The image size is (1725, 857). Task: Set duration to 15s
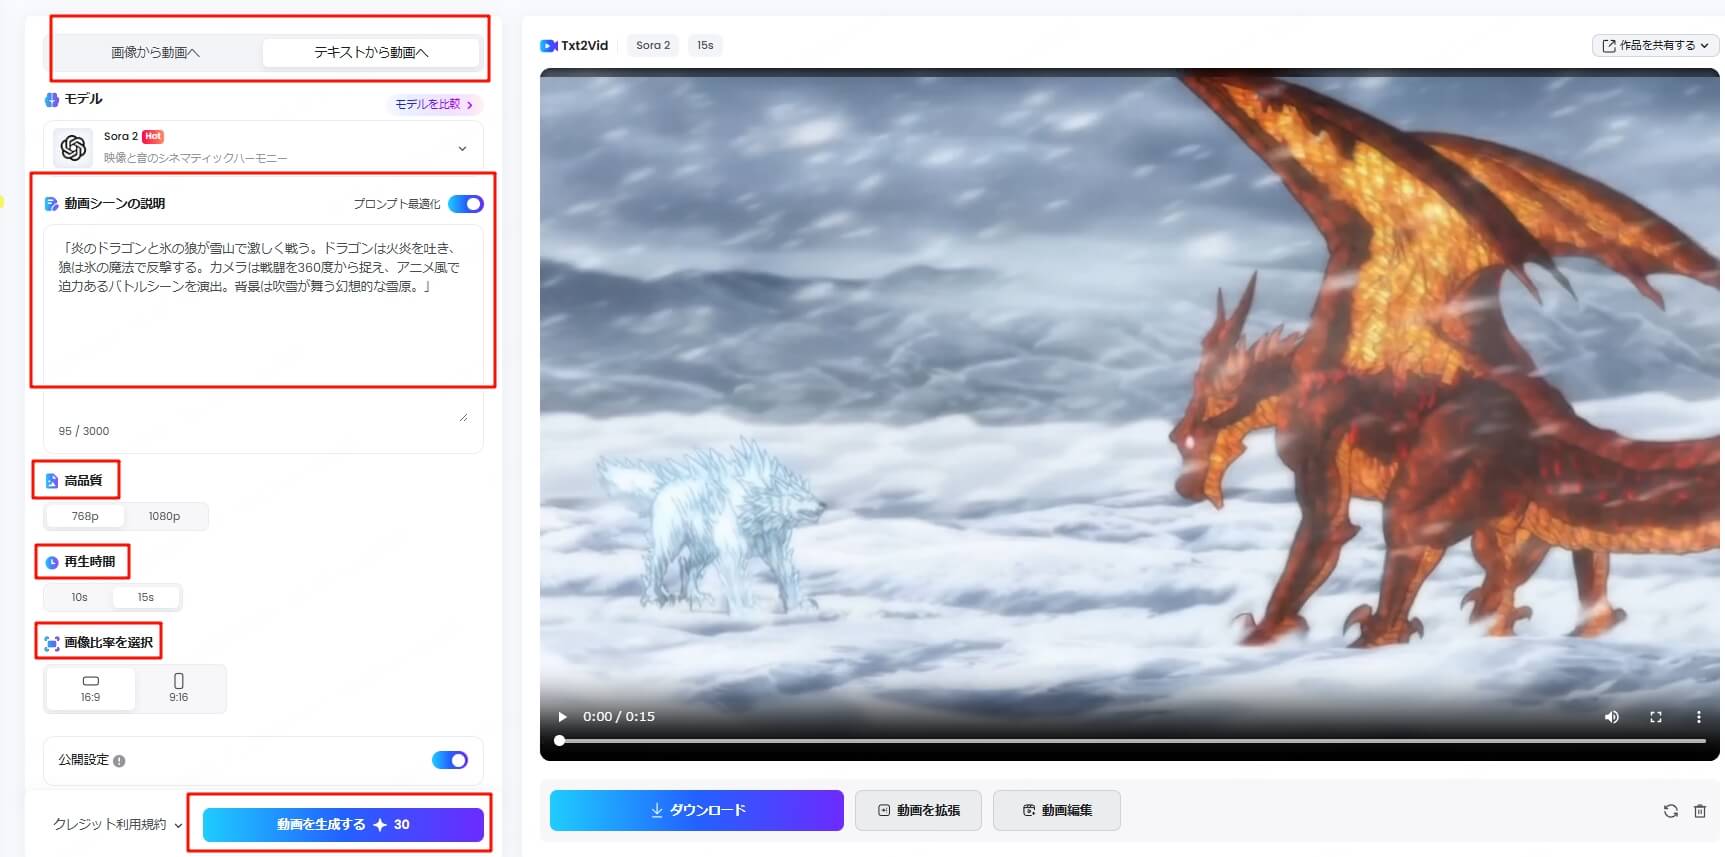(146, 597)
